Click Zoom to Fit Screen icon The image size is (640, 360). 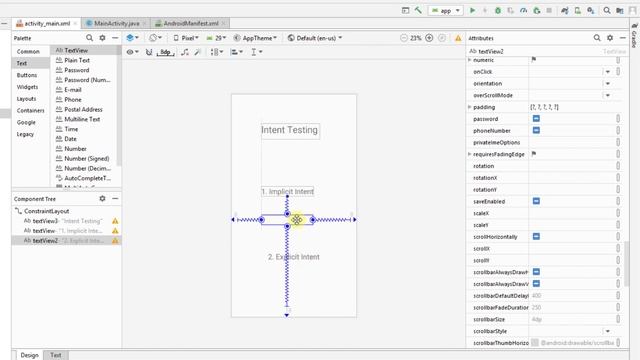tap(442, 38)
